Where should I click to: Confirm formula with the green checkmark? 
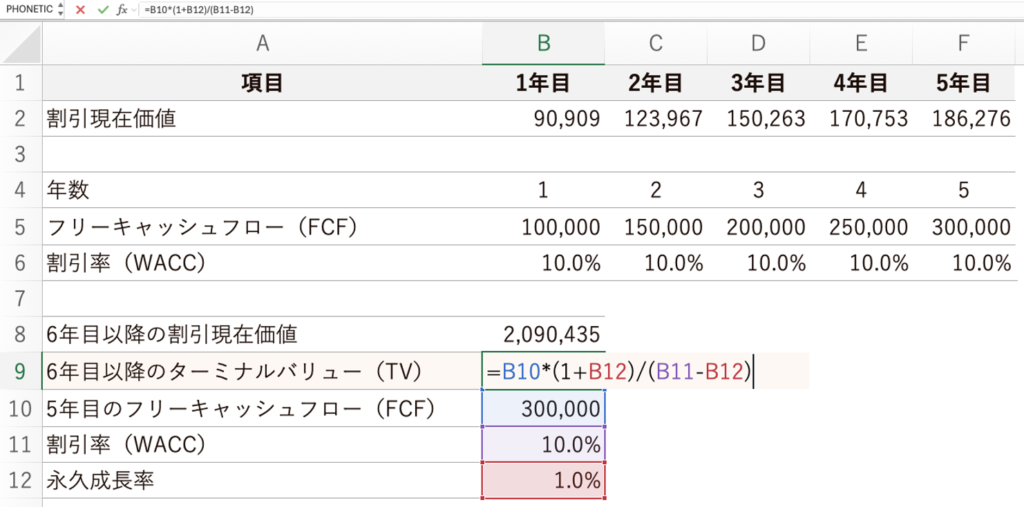(102, 9)
